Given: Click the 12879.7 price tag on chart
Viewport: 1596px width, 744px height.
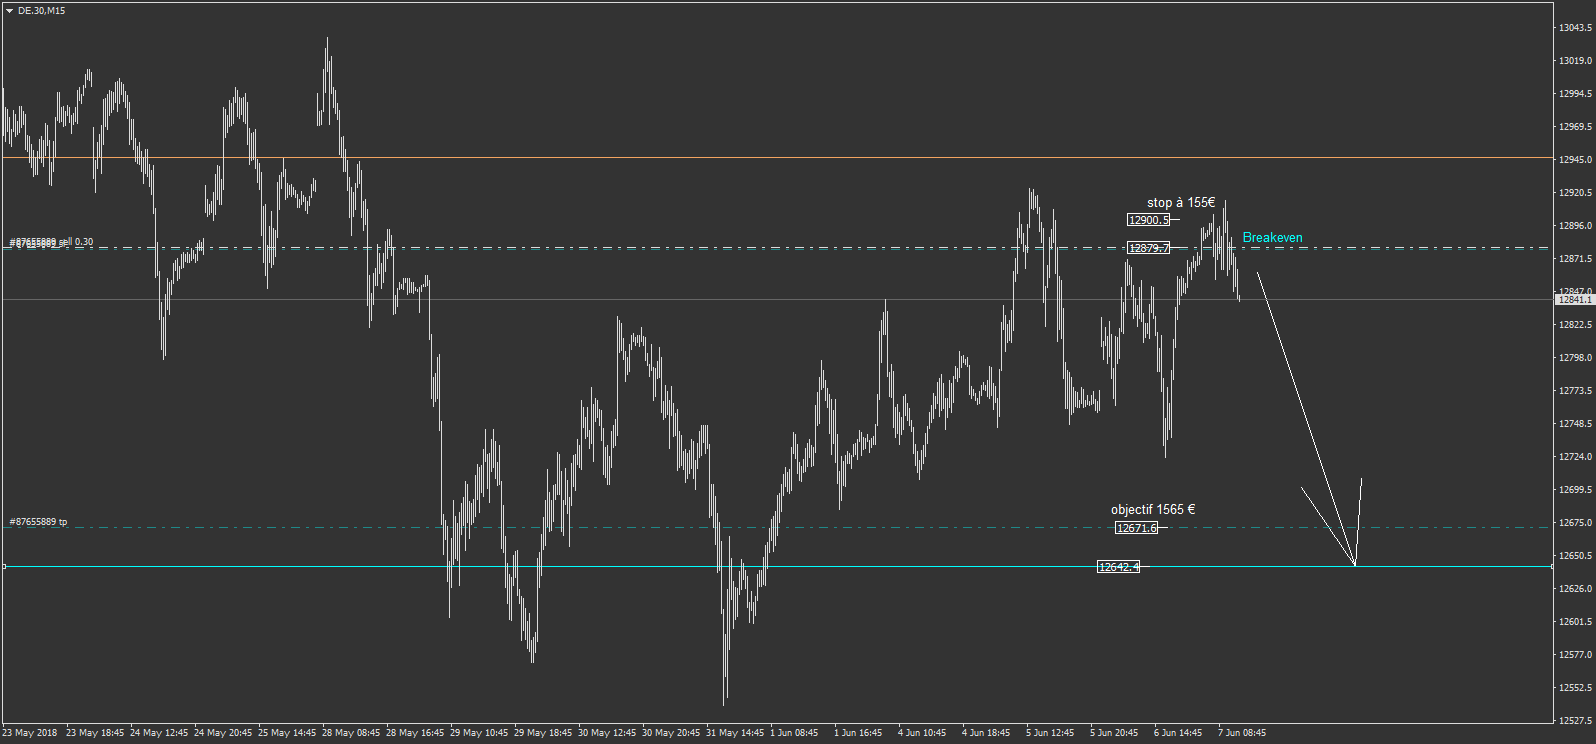Looking at the screenshot, I should (1148, 248).
